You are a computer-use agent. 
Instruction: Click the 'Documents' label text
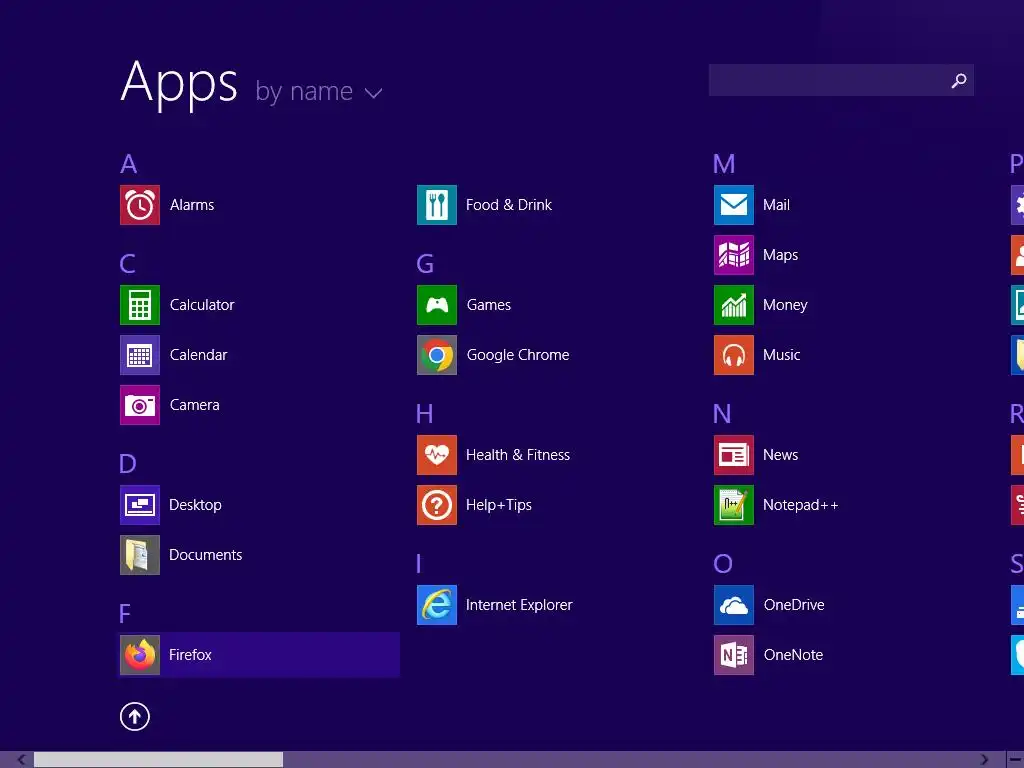[206, 555]
